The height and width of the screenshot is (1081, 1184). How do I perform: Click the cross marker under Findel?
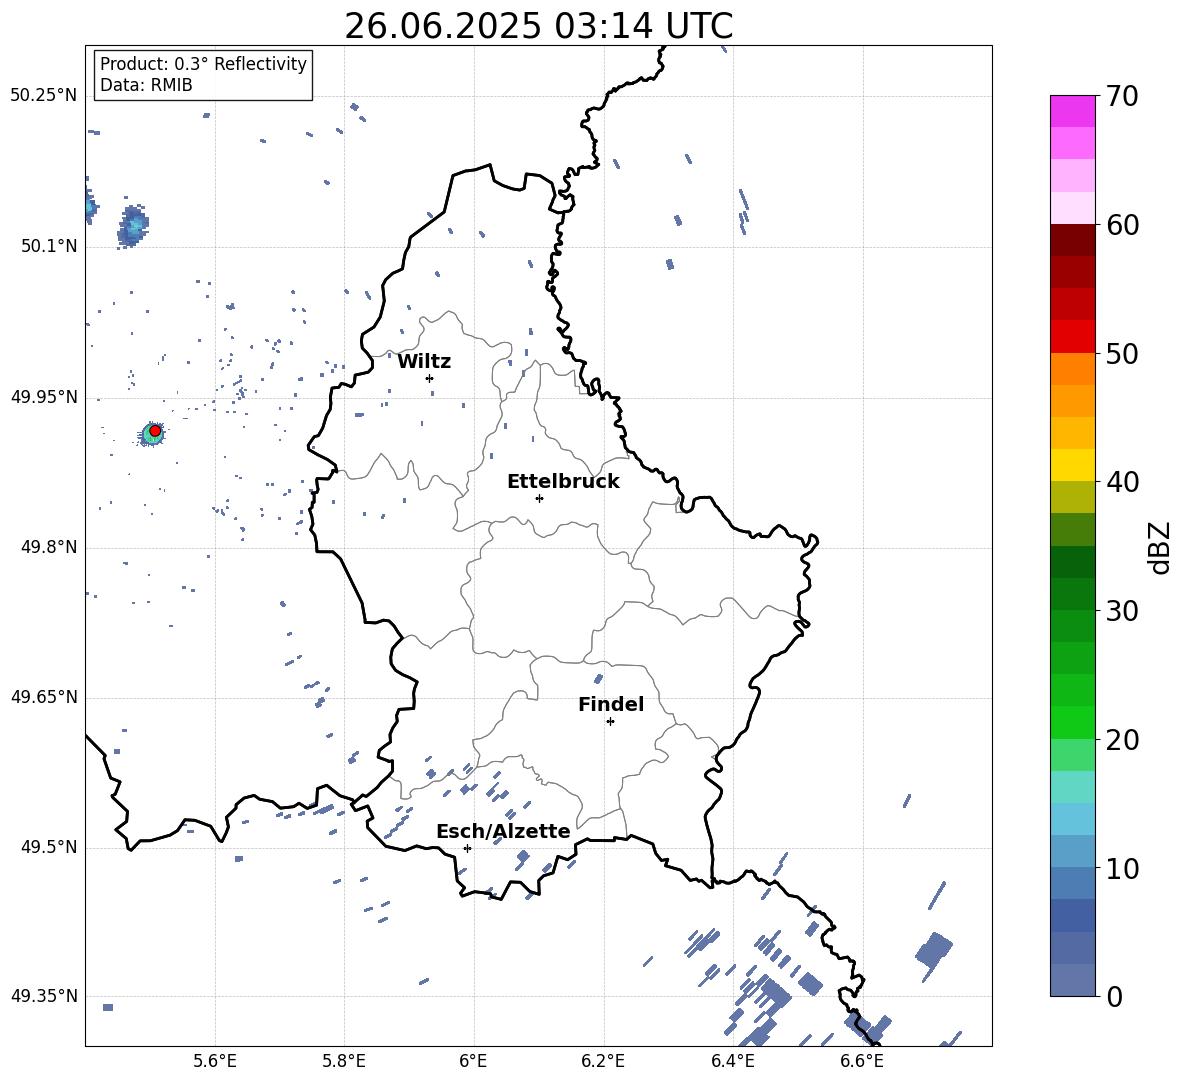coord(610,722)
